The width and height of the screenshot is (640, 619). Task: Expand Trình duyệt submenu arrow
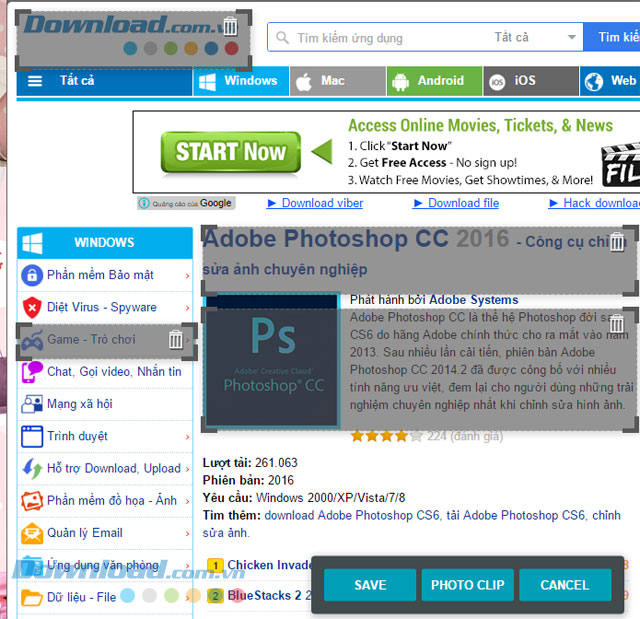[187, 437]
